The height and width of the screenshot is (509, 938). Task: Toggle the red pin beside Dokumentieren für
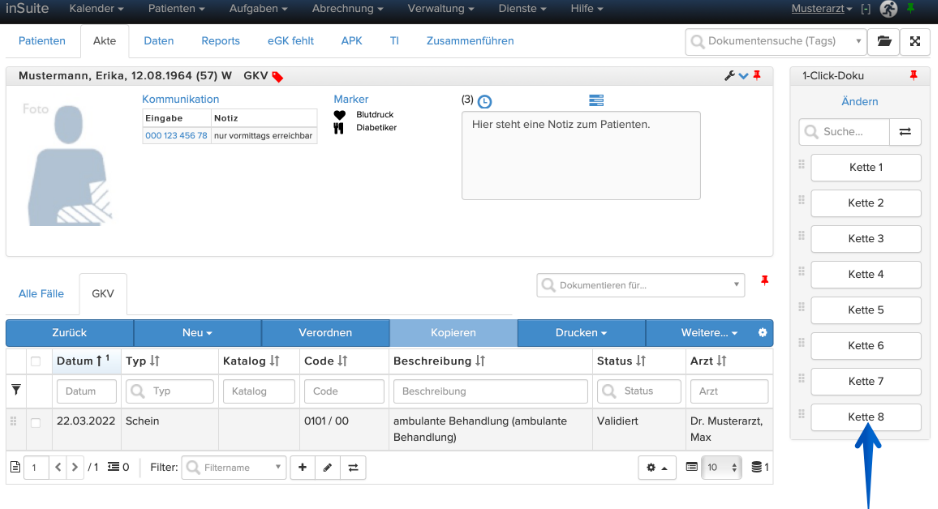[765, 281]
